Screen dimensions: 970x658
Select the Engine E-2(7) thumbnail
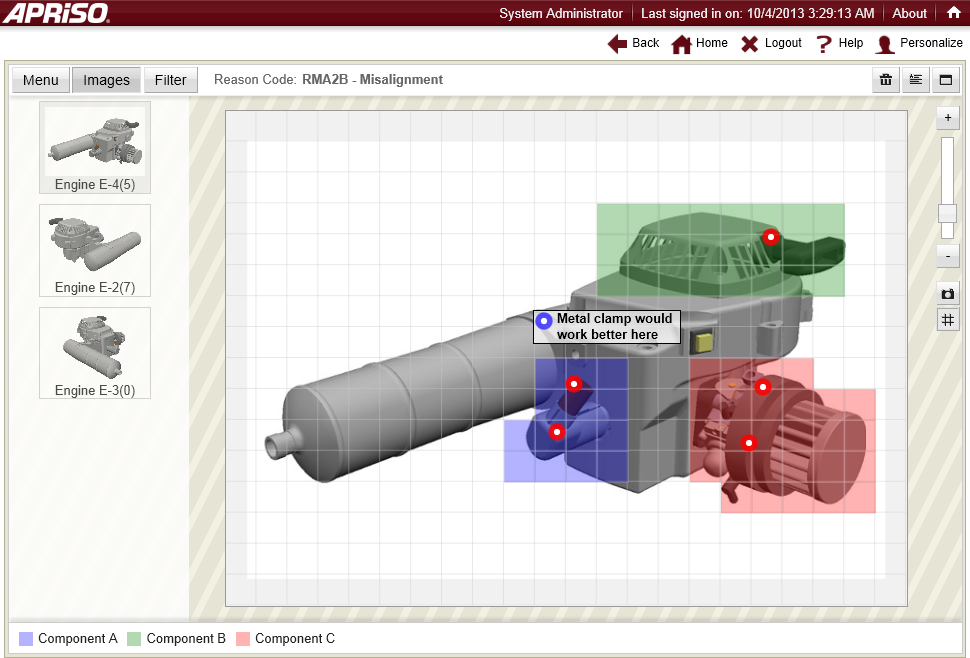(94, 250)
